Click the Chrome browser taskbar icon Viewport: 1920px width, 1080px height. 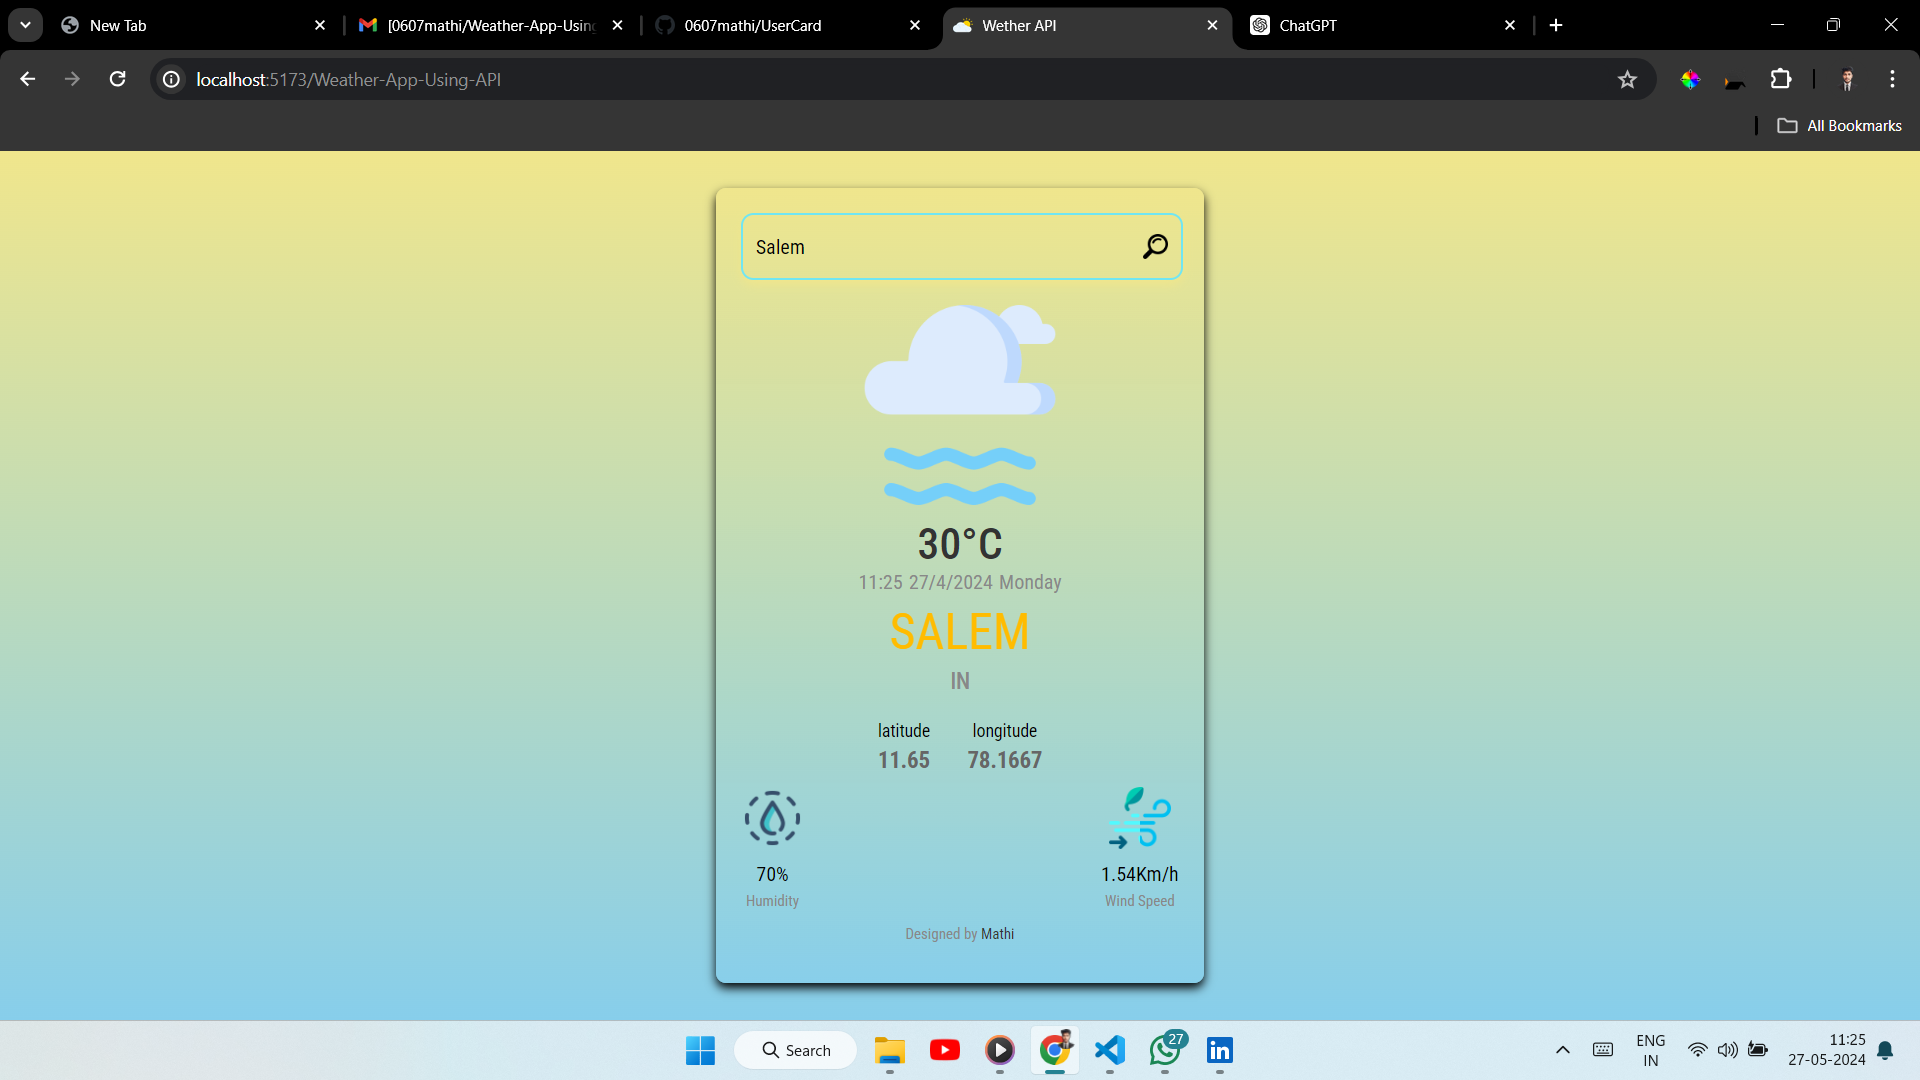click(1055, 1050)
